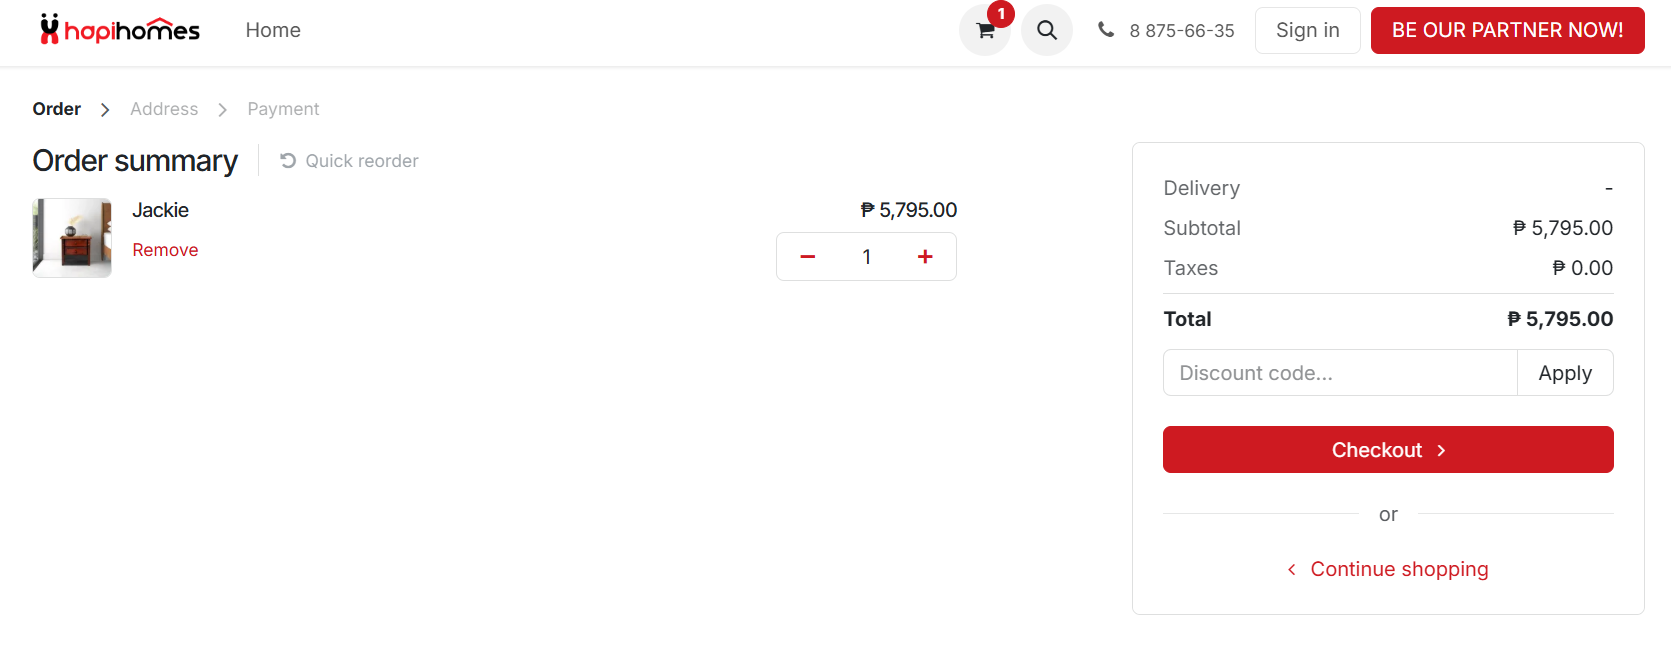The width and height of the screenshot is (1671, 650).
Task: Open the Home menu item
Action: (273, 30)
